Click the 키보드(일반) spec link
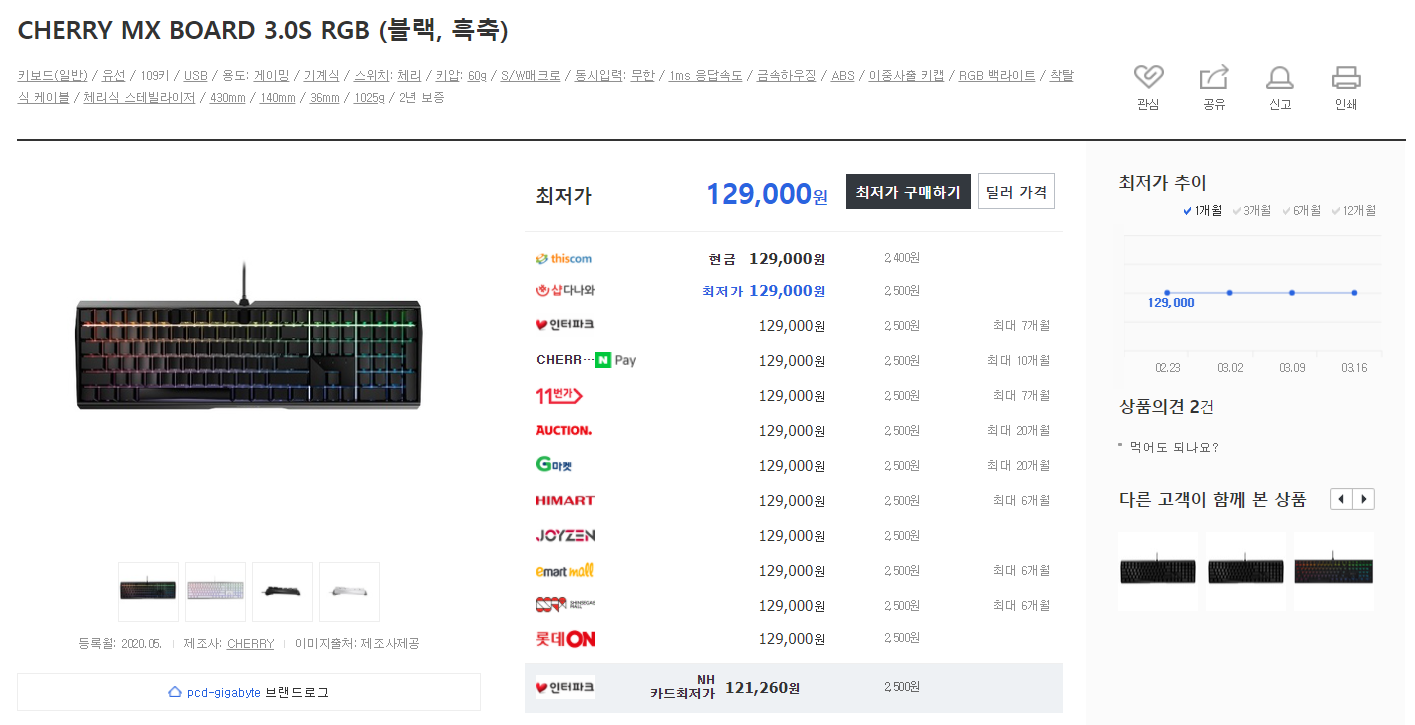 (53, 75)
